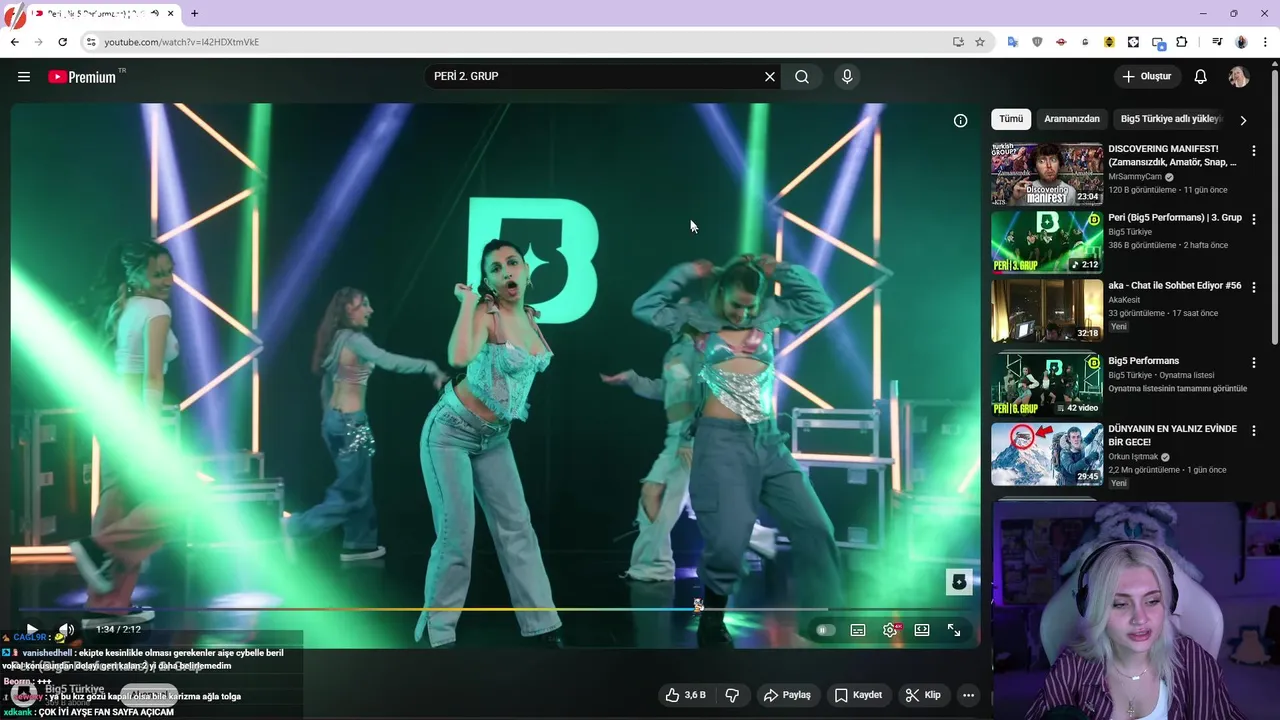The width and height of the screenshot is (1280, 720).
Task: Open a new browser tab
Action: pyautogui.click(x=194, y=13)
